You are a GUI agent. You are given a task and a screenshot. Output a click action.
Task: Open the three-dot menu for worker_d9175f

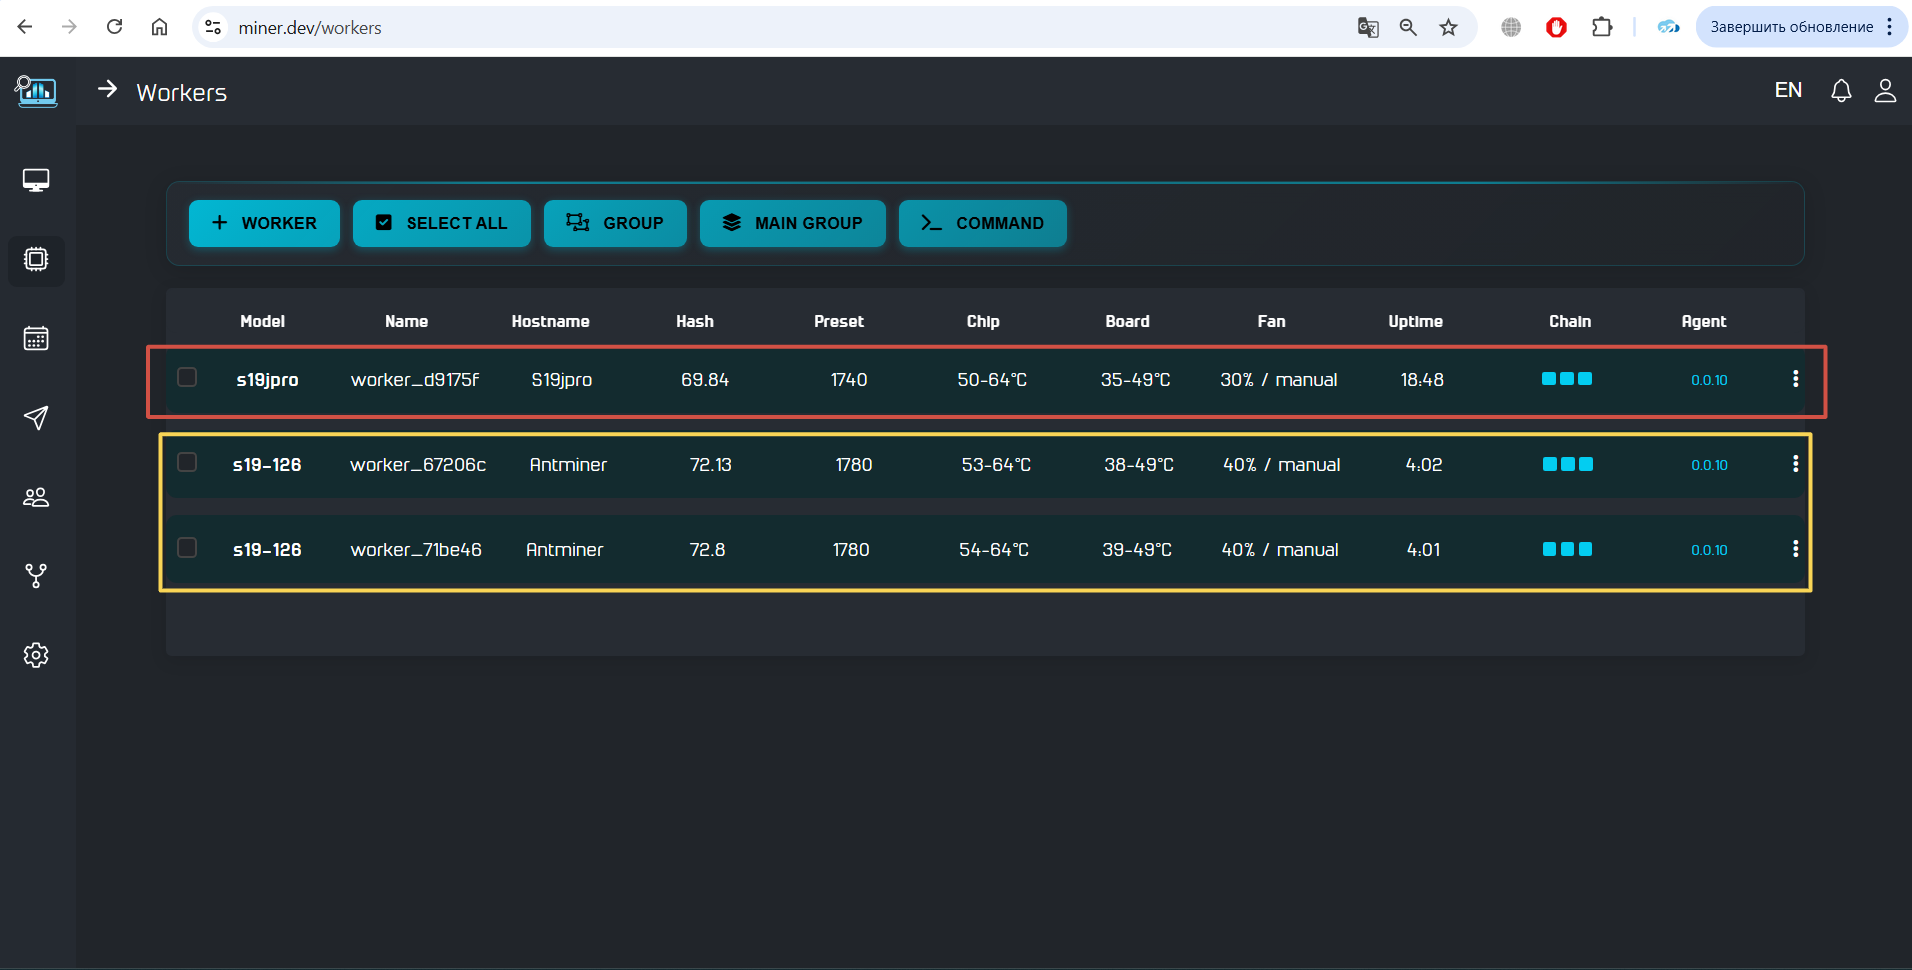(1796, 378)
